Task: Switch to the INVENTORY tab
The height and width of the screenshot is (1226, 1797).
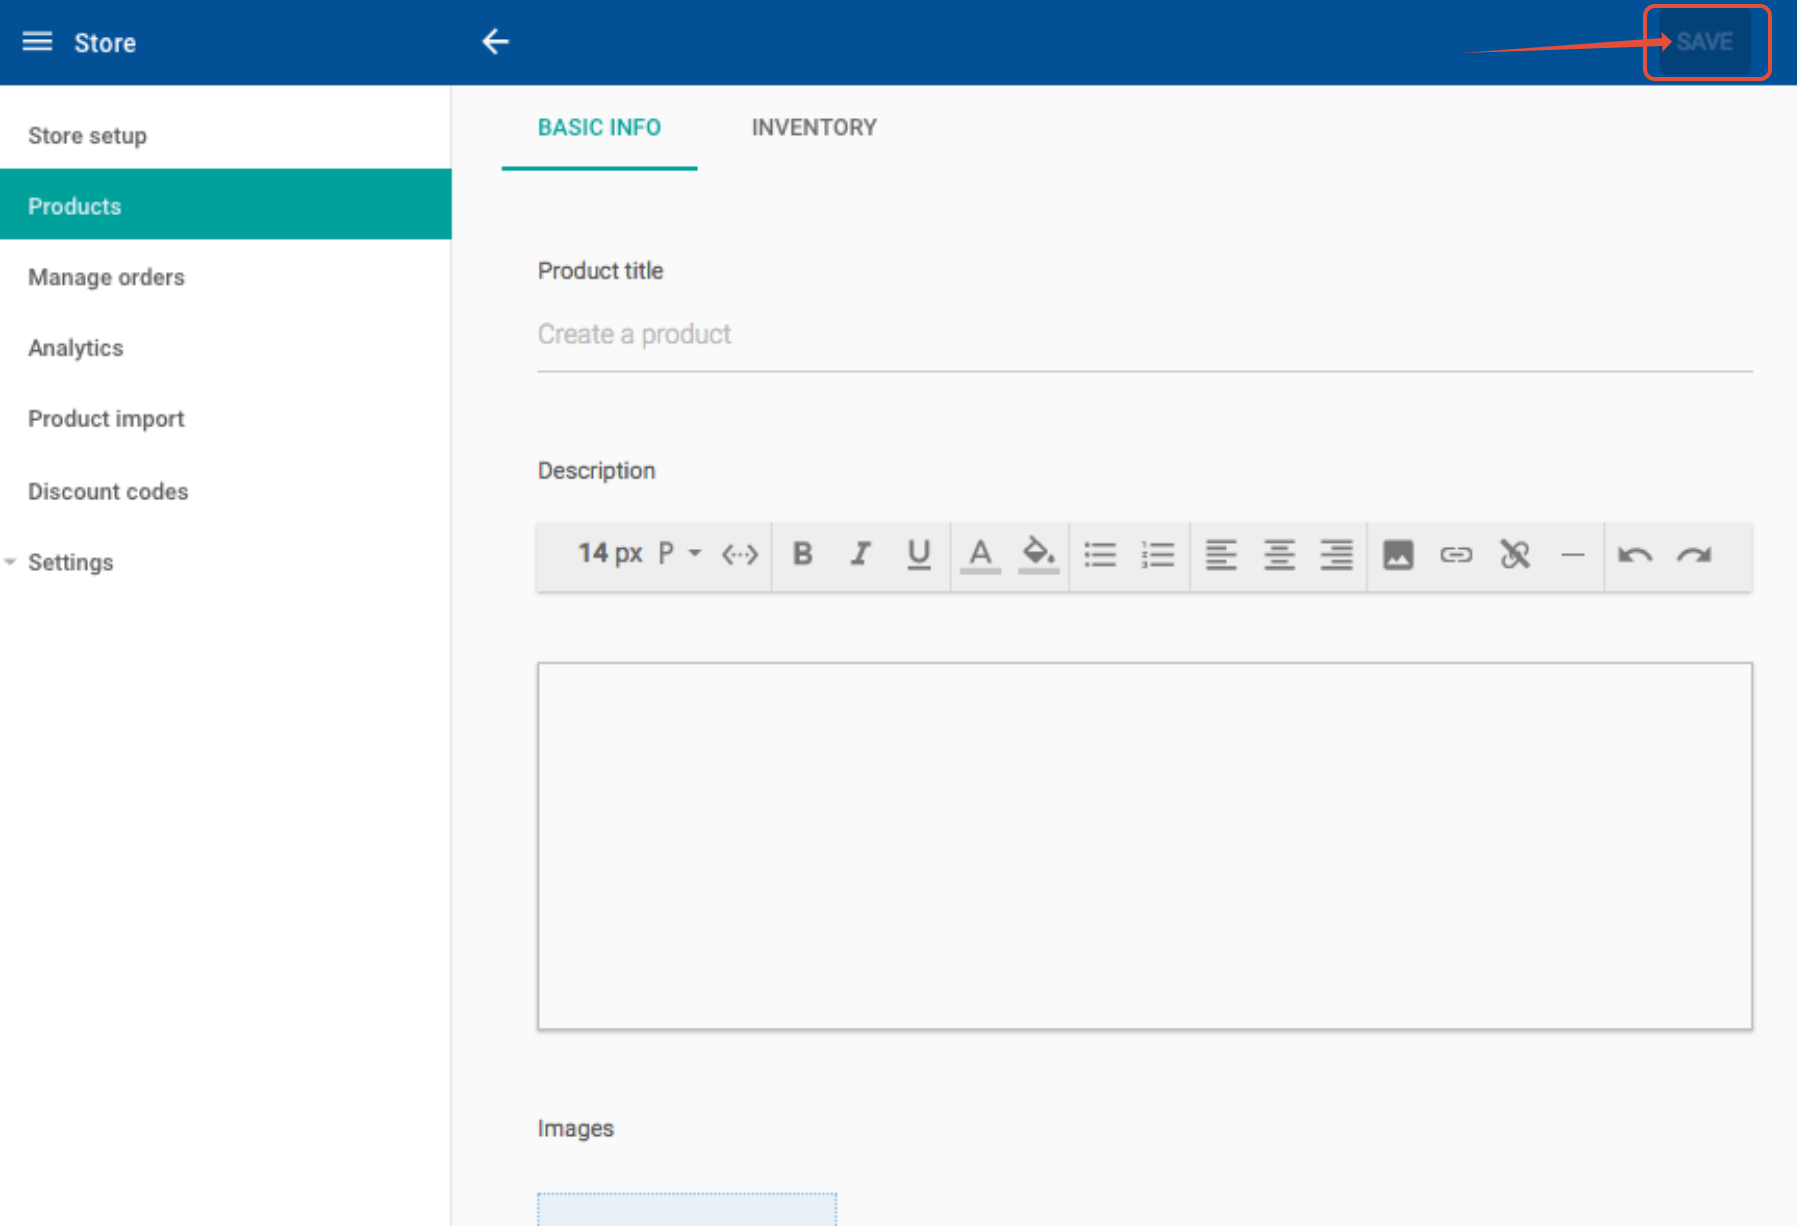Action: pyautogui.click(x=814, y=128)
